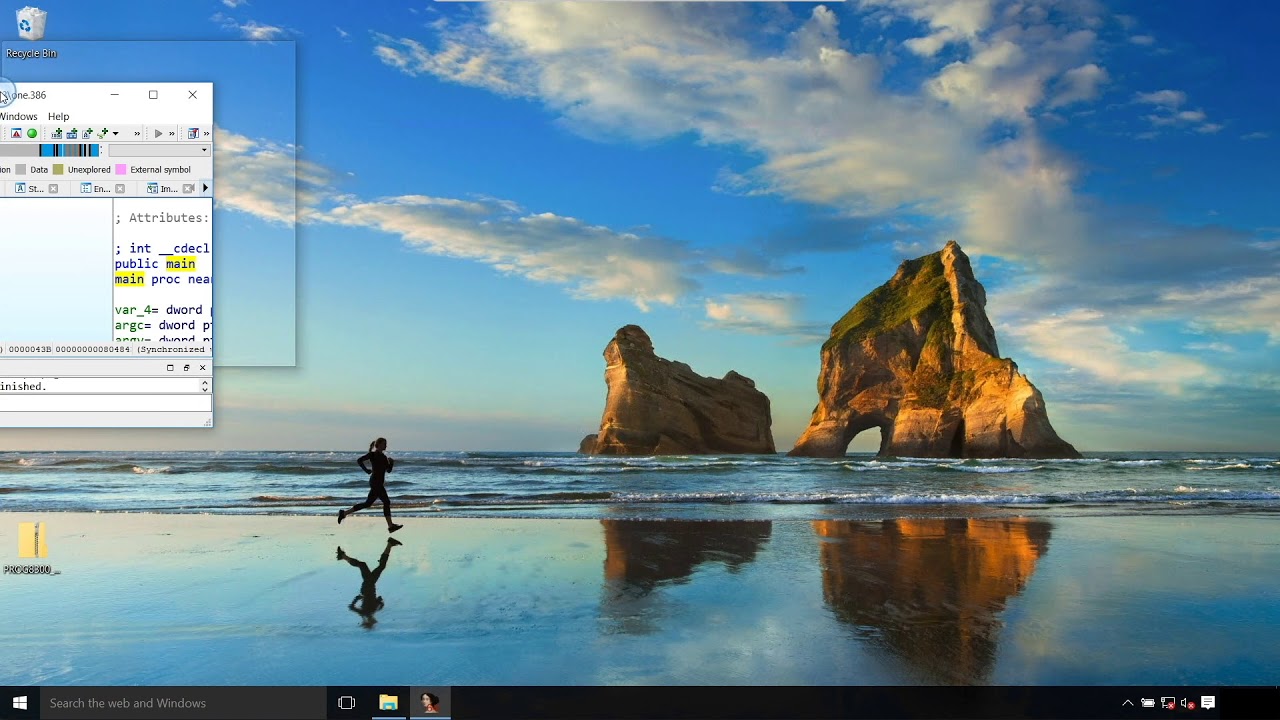
Task: Click the third green-arrow icon after the green circle
Action: click(87, 133)
